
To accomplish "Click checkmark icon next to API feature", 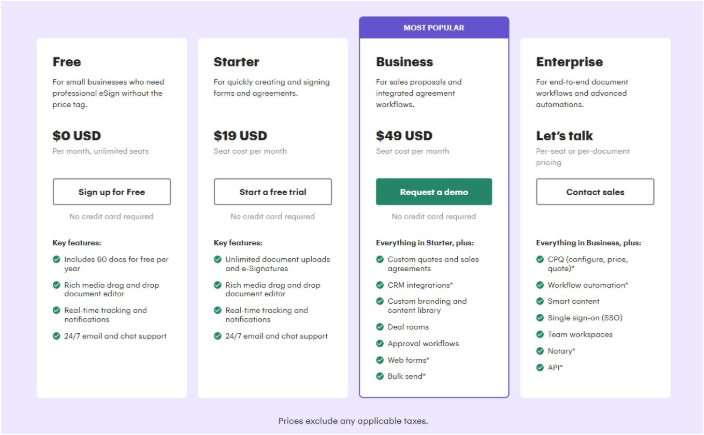I will pyautogui.click(x=541, y=367).
